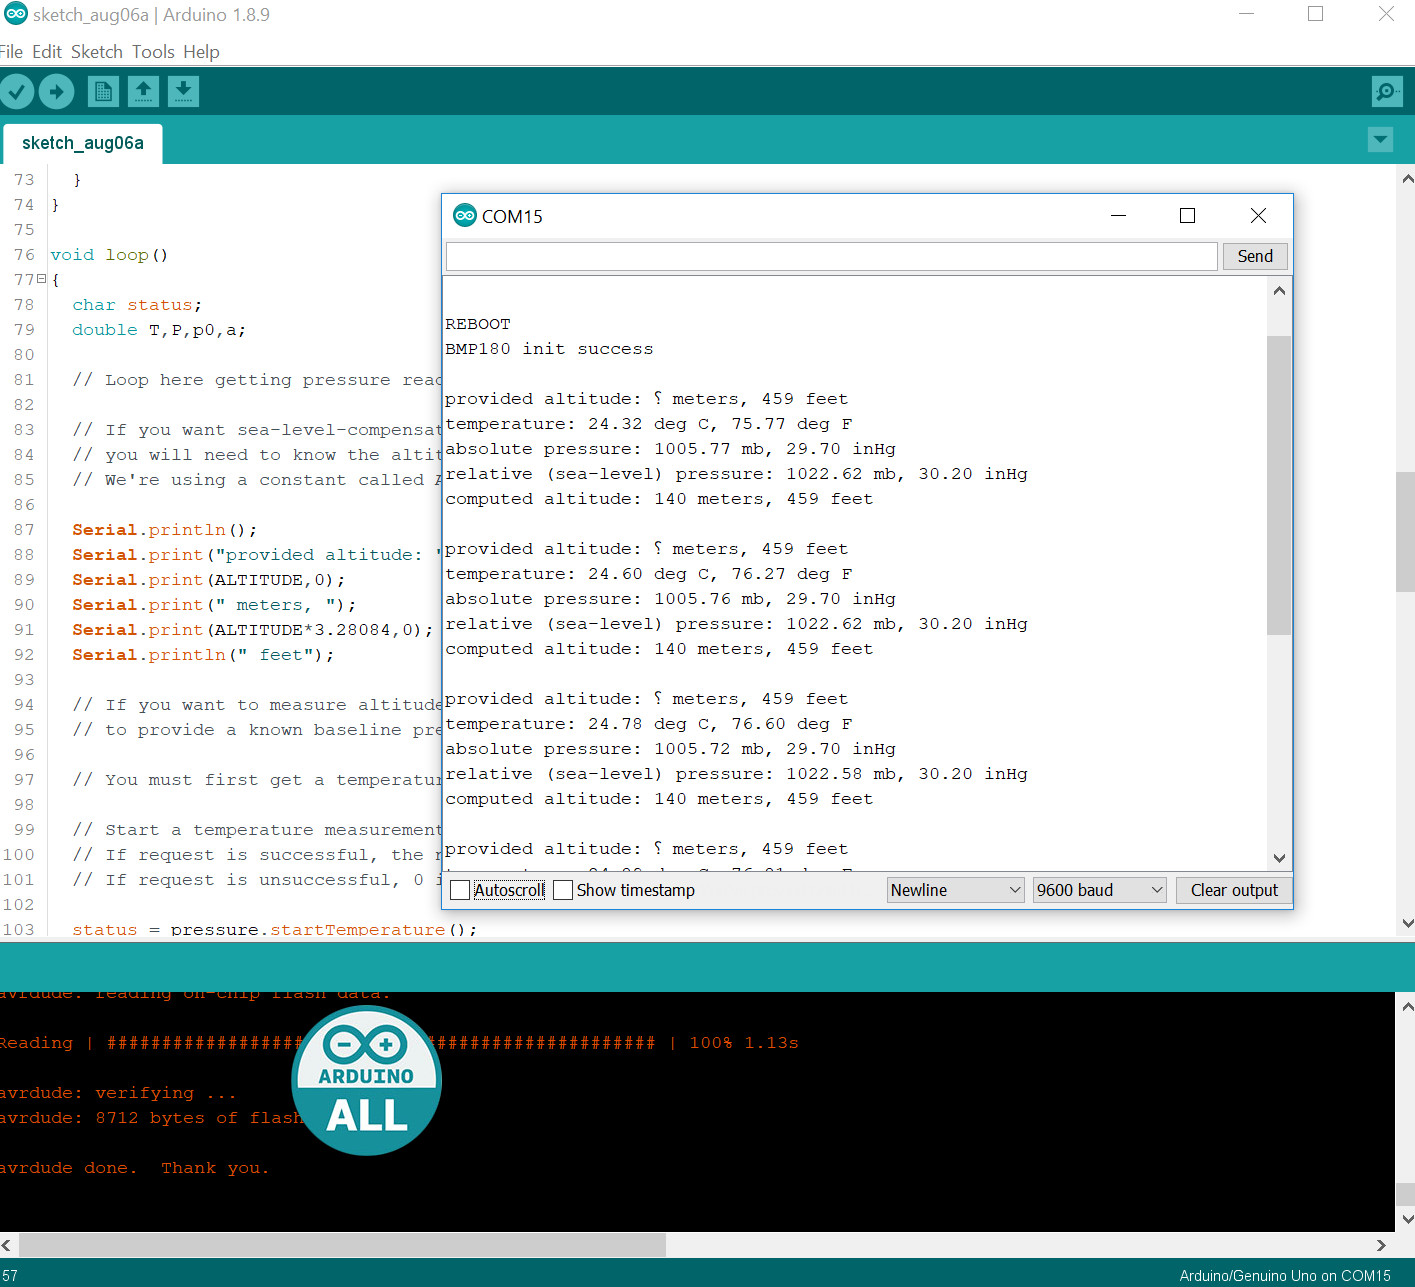The height and width of the screenshot is (1287, 1415).
Task: Click the code editor scroll up arrow
Action: click(x=1407, y=180)
